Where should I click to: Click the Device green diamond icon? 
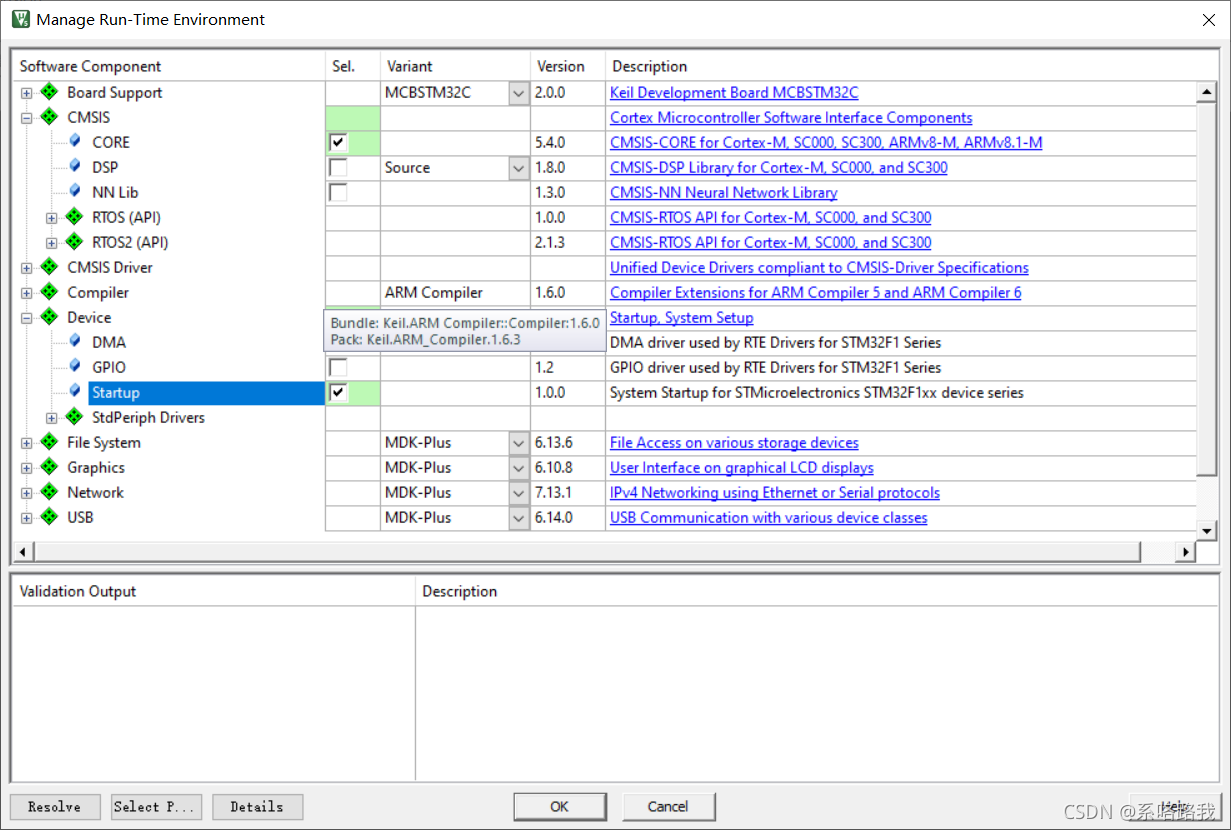(49, 317)
